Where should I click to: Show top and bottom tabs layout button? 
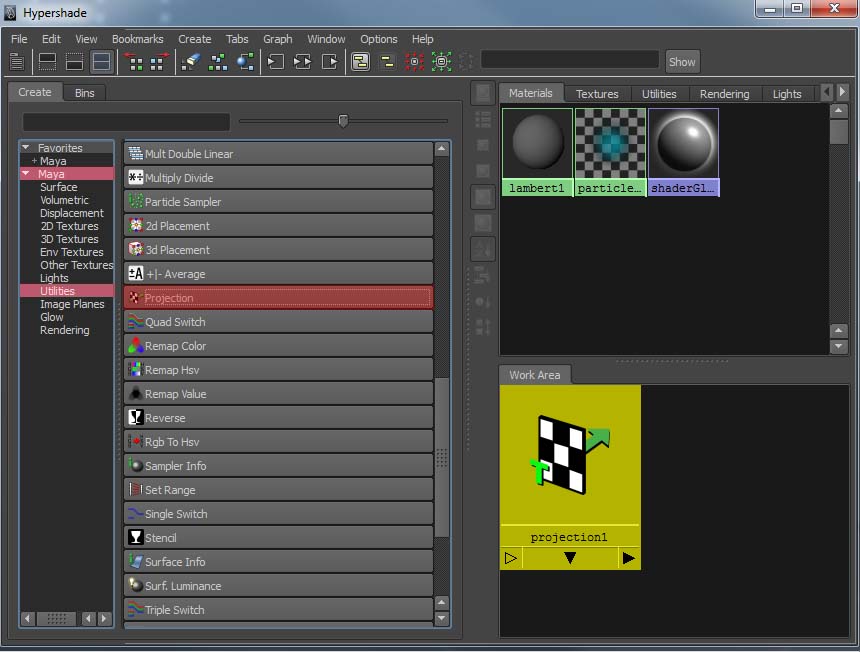click(x=101, y=61)
